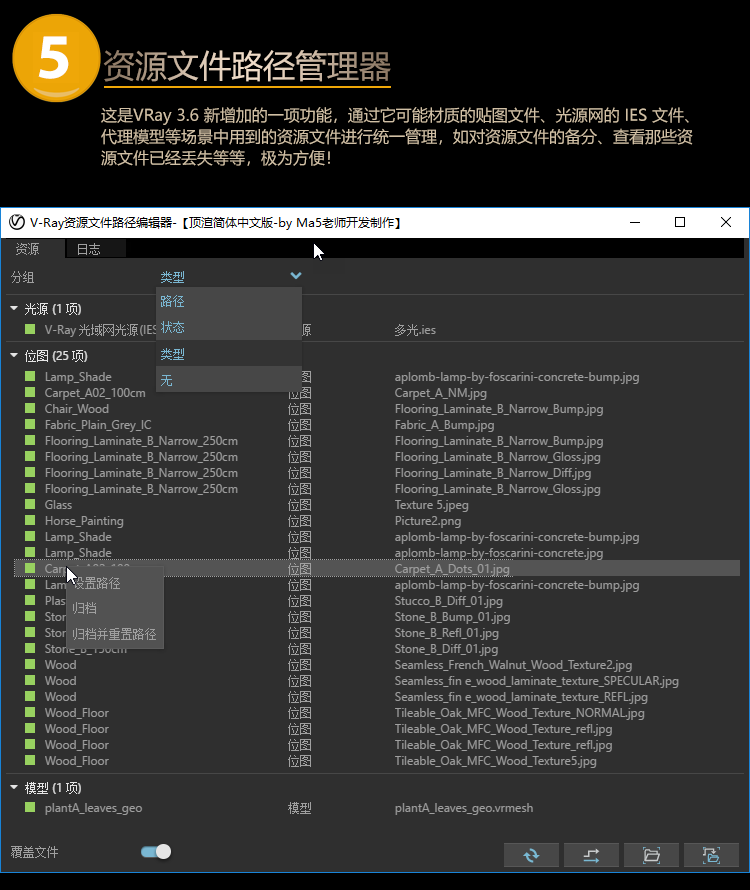The image size is (750, 890).
Task: Click the archive folder icon button
Action: coord(651,855)
